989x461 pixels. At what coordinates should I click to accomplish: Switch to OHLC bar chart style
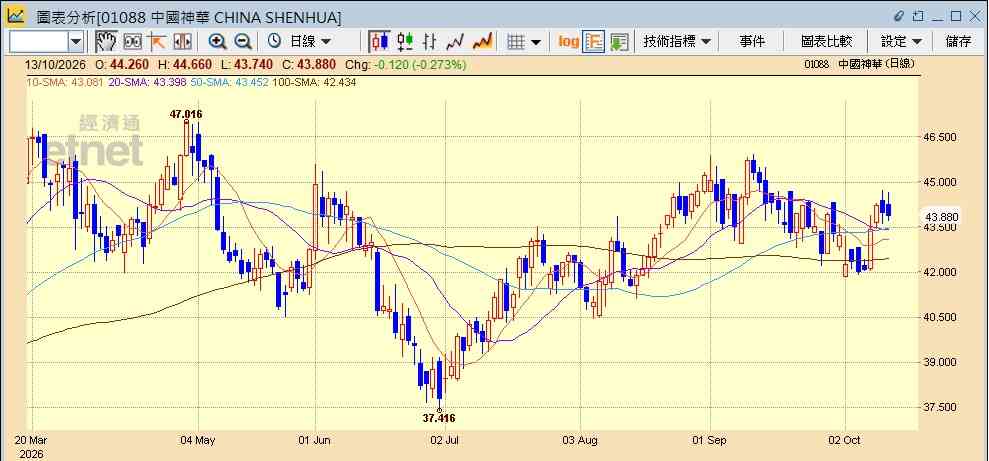[x=430, y=42]
